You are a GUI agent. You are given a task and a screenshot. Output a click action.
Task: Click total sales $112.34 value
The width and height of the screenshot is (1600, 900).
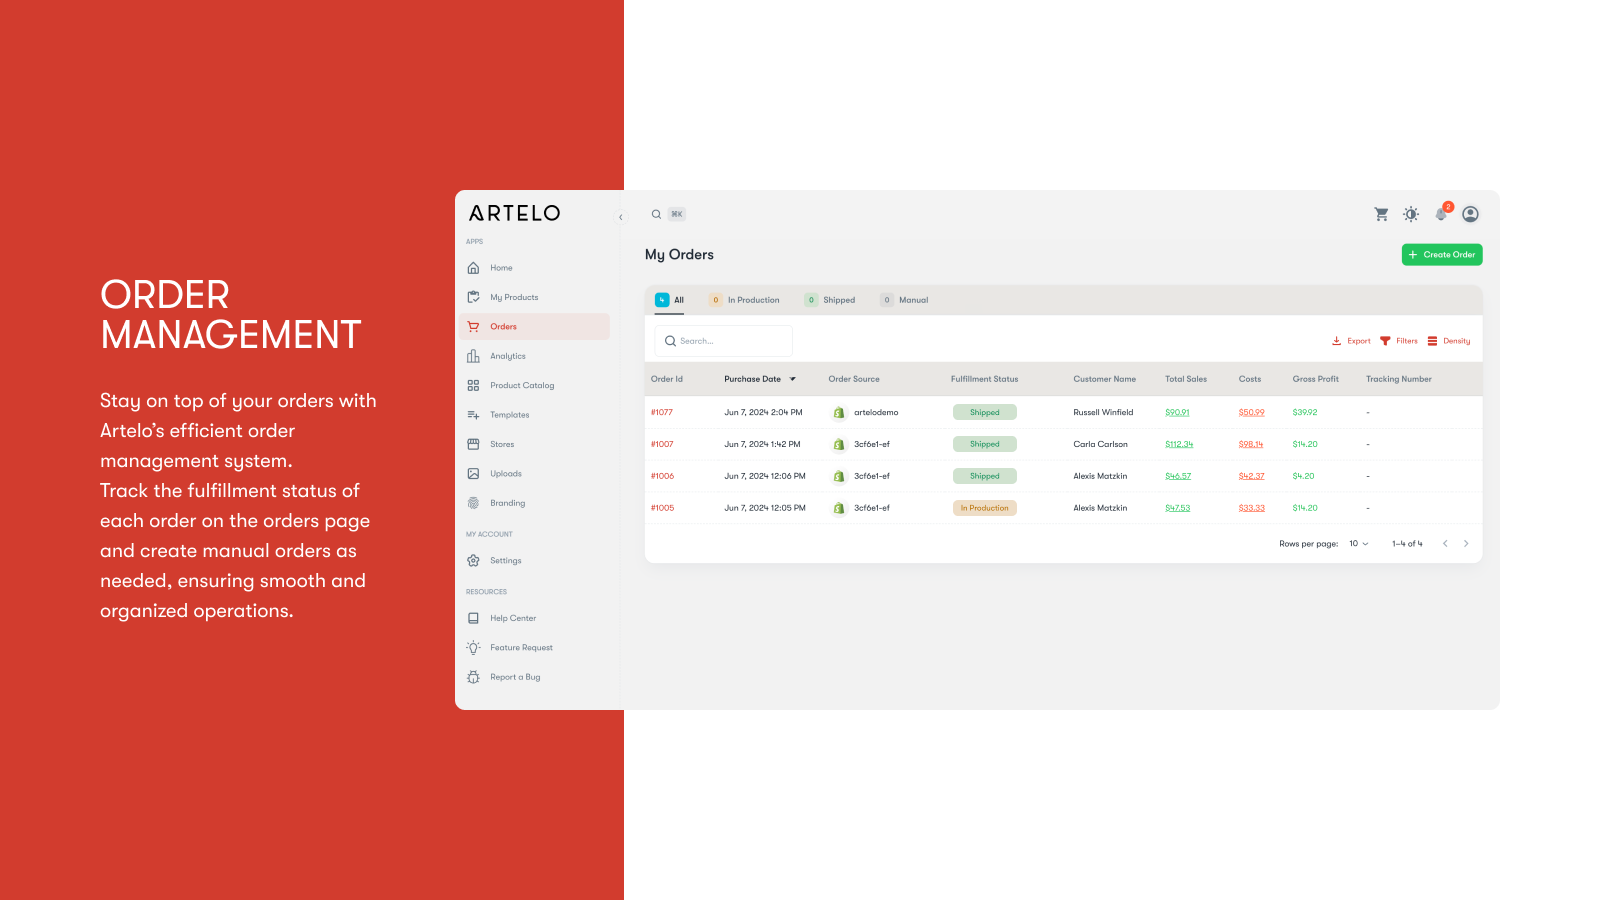tap(1179, 444)
